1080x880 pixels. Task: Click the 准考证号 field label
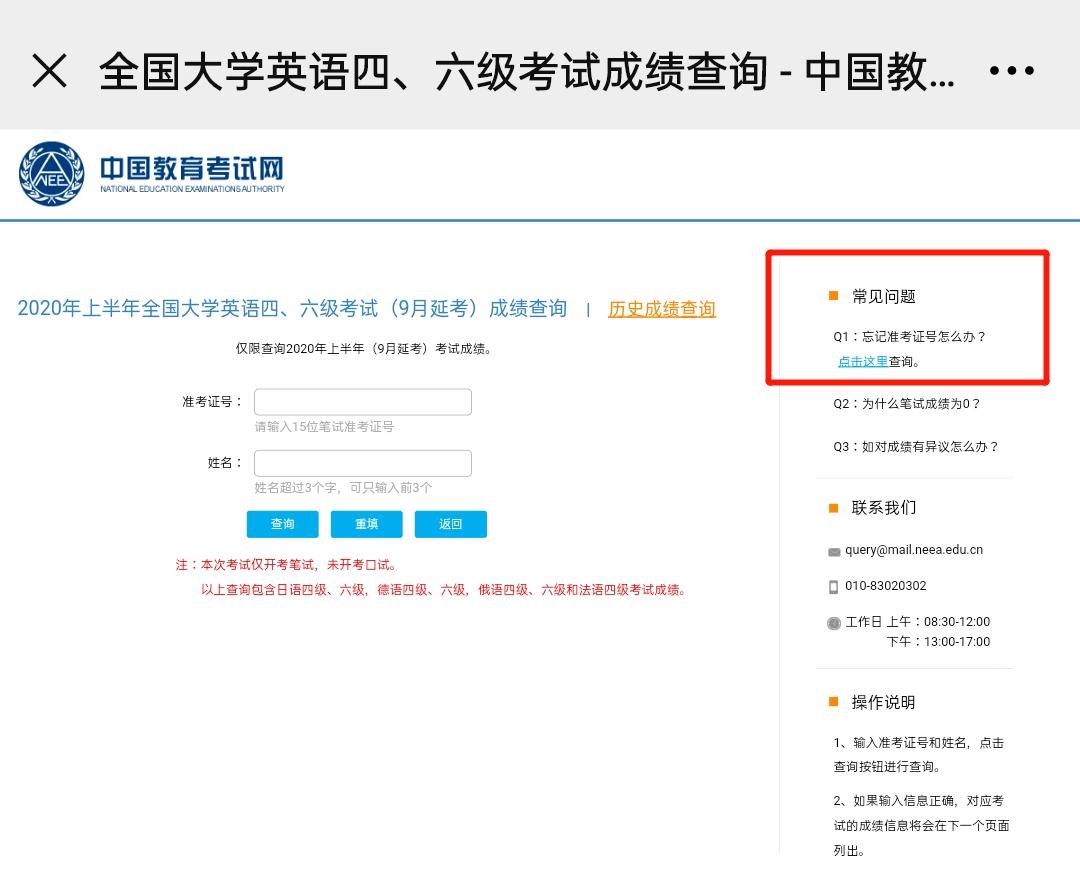coord(211,401)
